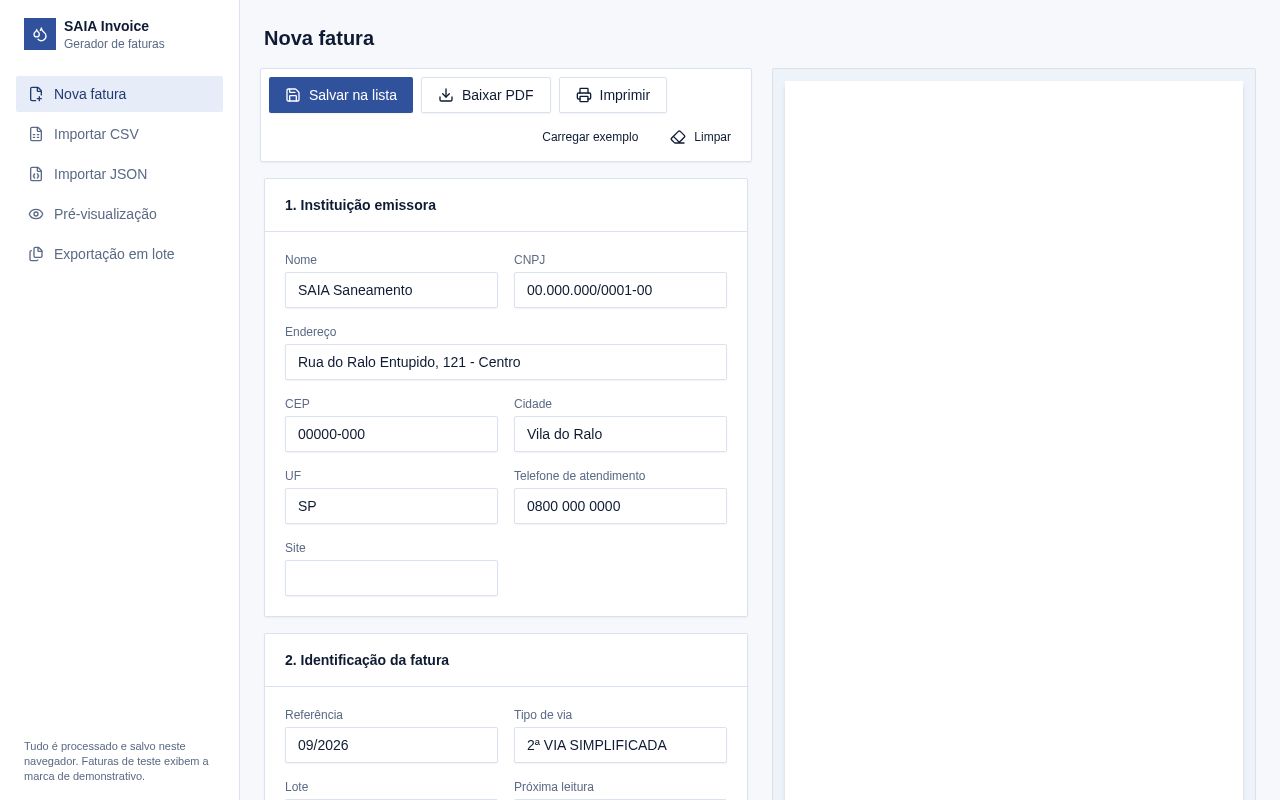1280x800 pixels.
Task: Click the empty Site input field
Action: 391,578
